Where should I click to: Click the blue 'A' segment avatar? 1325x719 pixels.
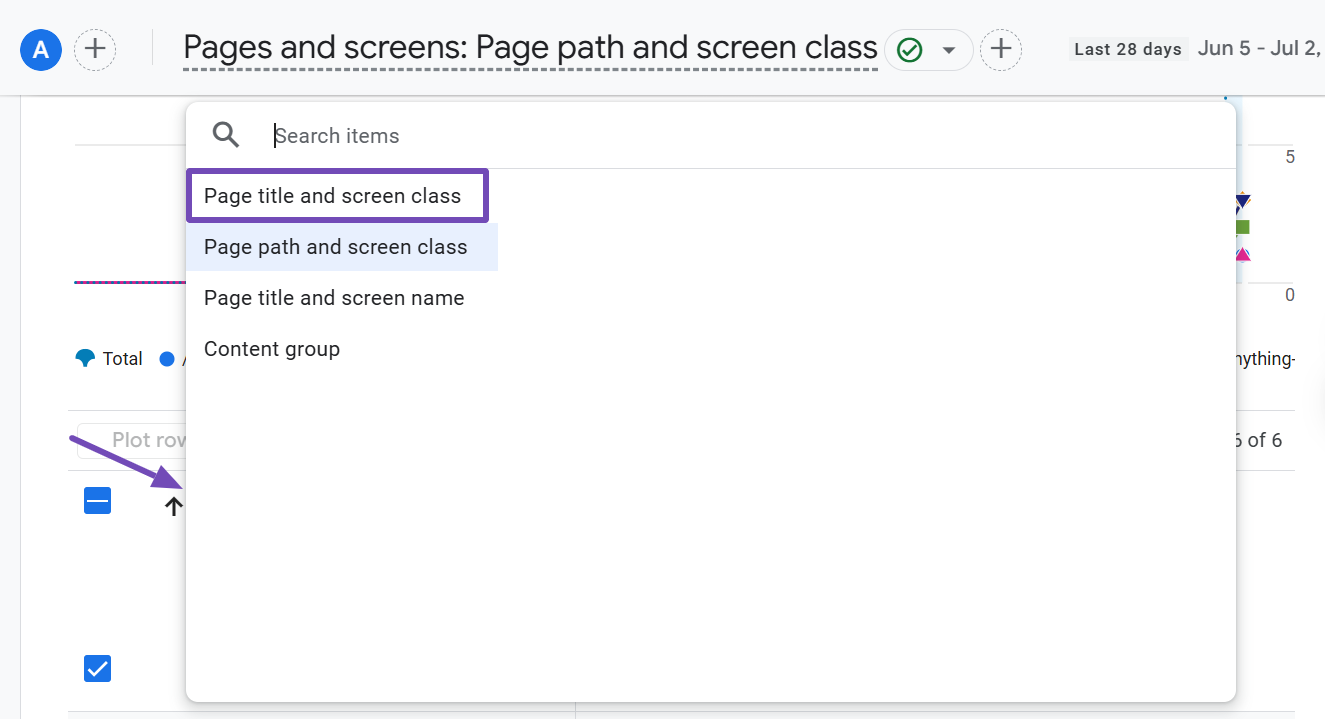(41, 49)
